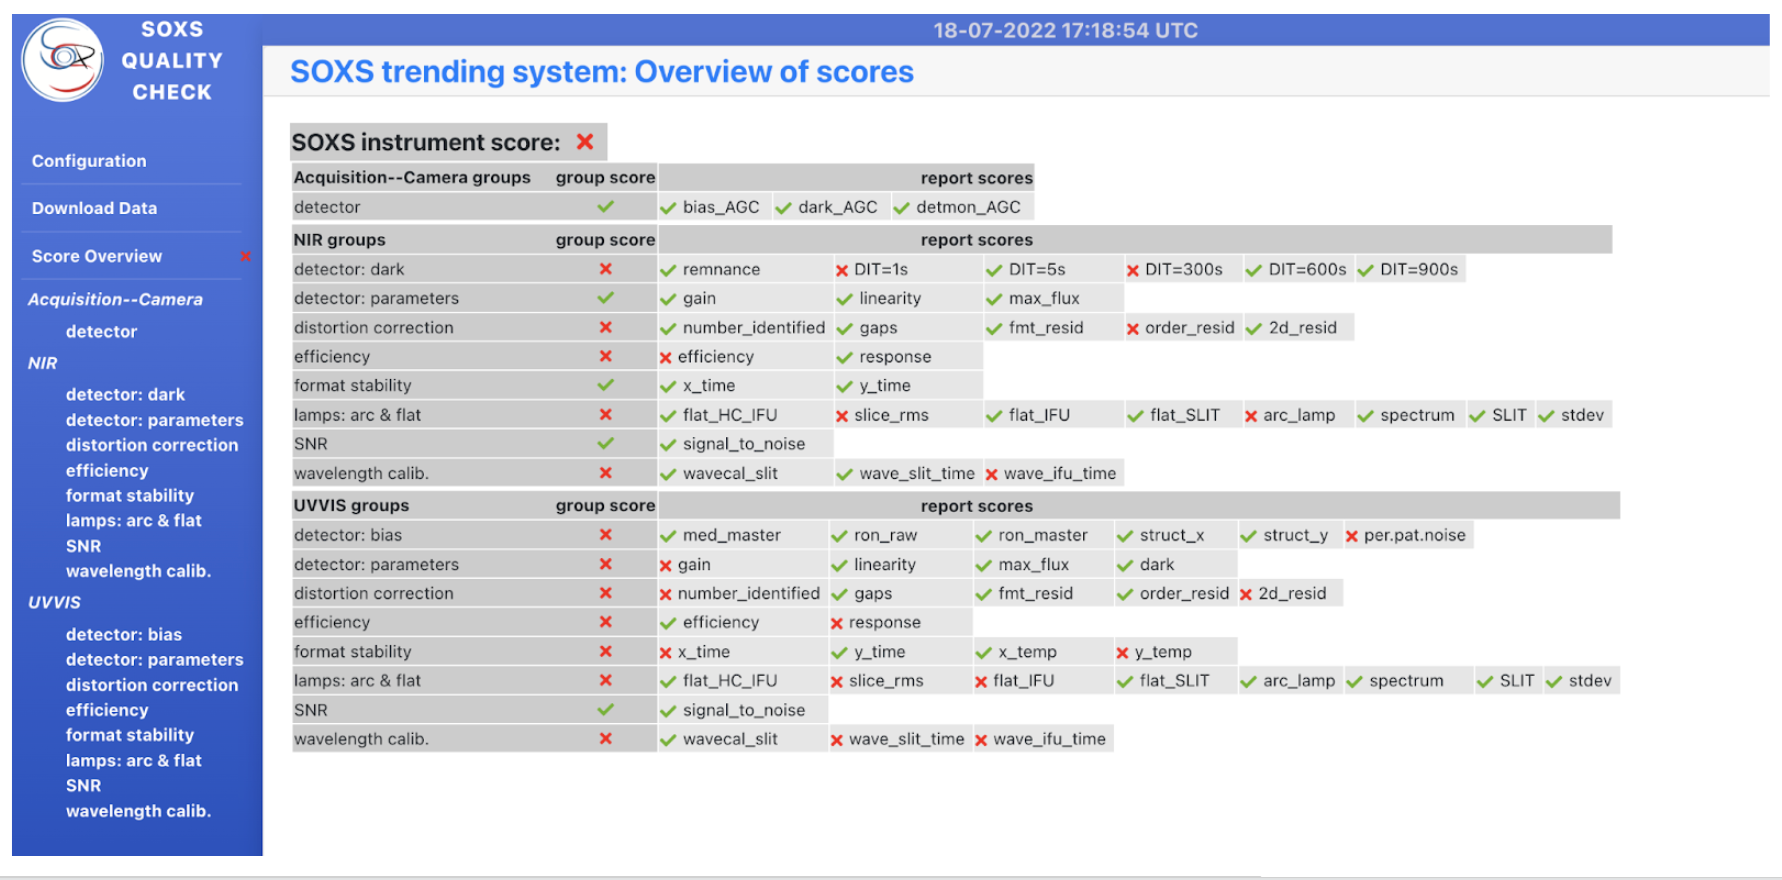Open the Download Data page
The height and width of the screenshot is (880, 1782).
click(x=94, y=208)
